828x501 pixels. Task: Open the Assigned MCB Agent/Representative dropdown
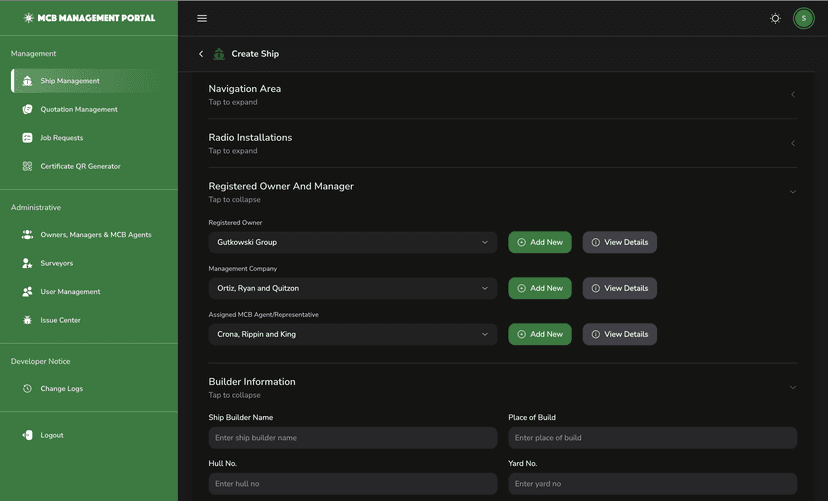pos(353,334)
